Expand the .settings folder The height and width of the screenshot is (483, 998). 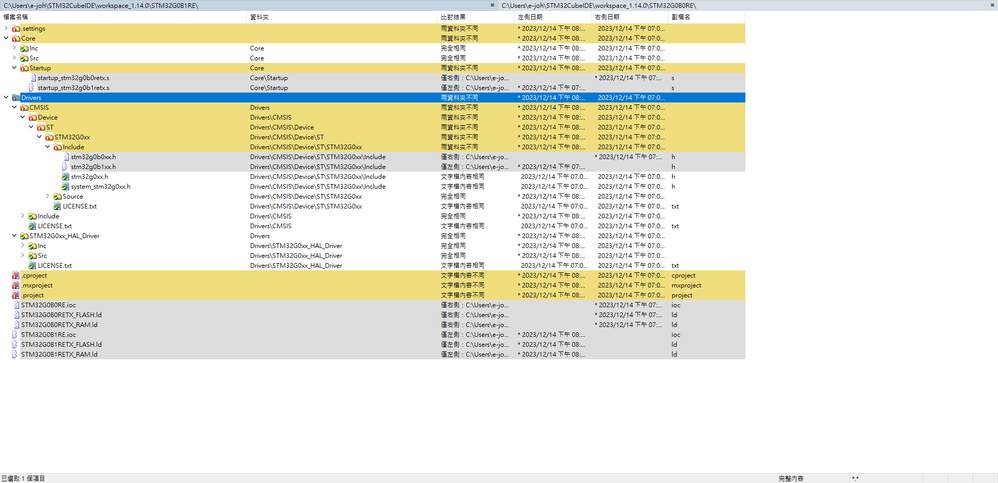(6, 29)
